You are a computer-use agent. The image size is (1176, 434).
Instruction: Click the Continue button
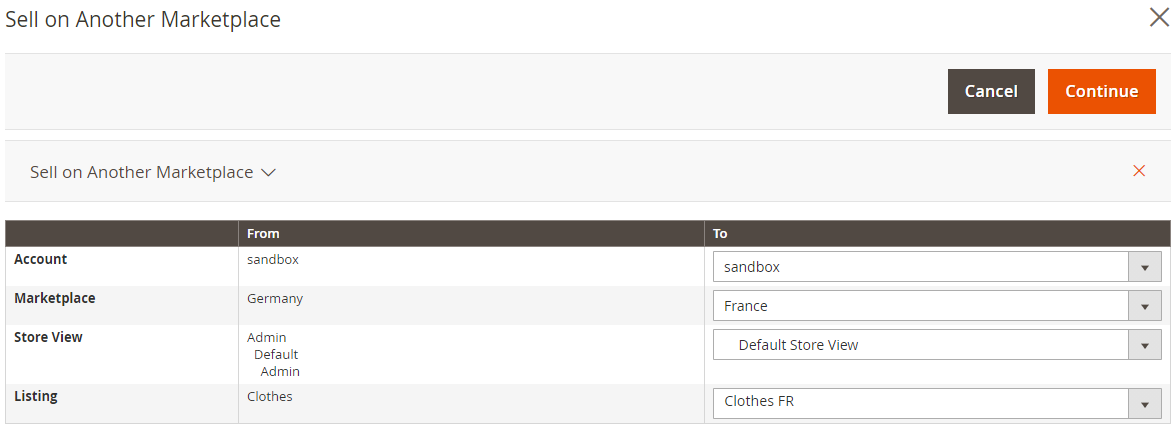coord(1101,91)
